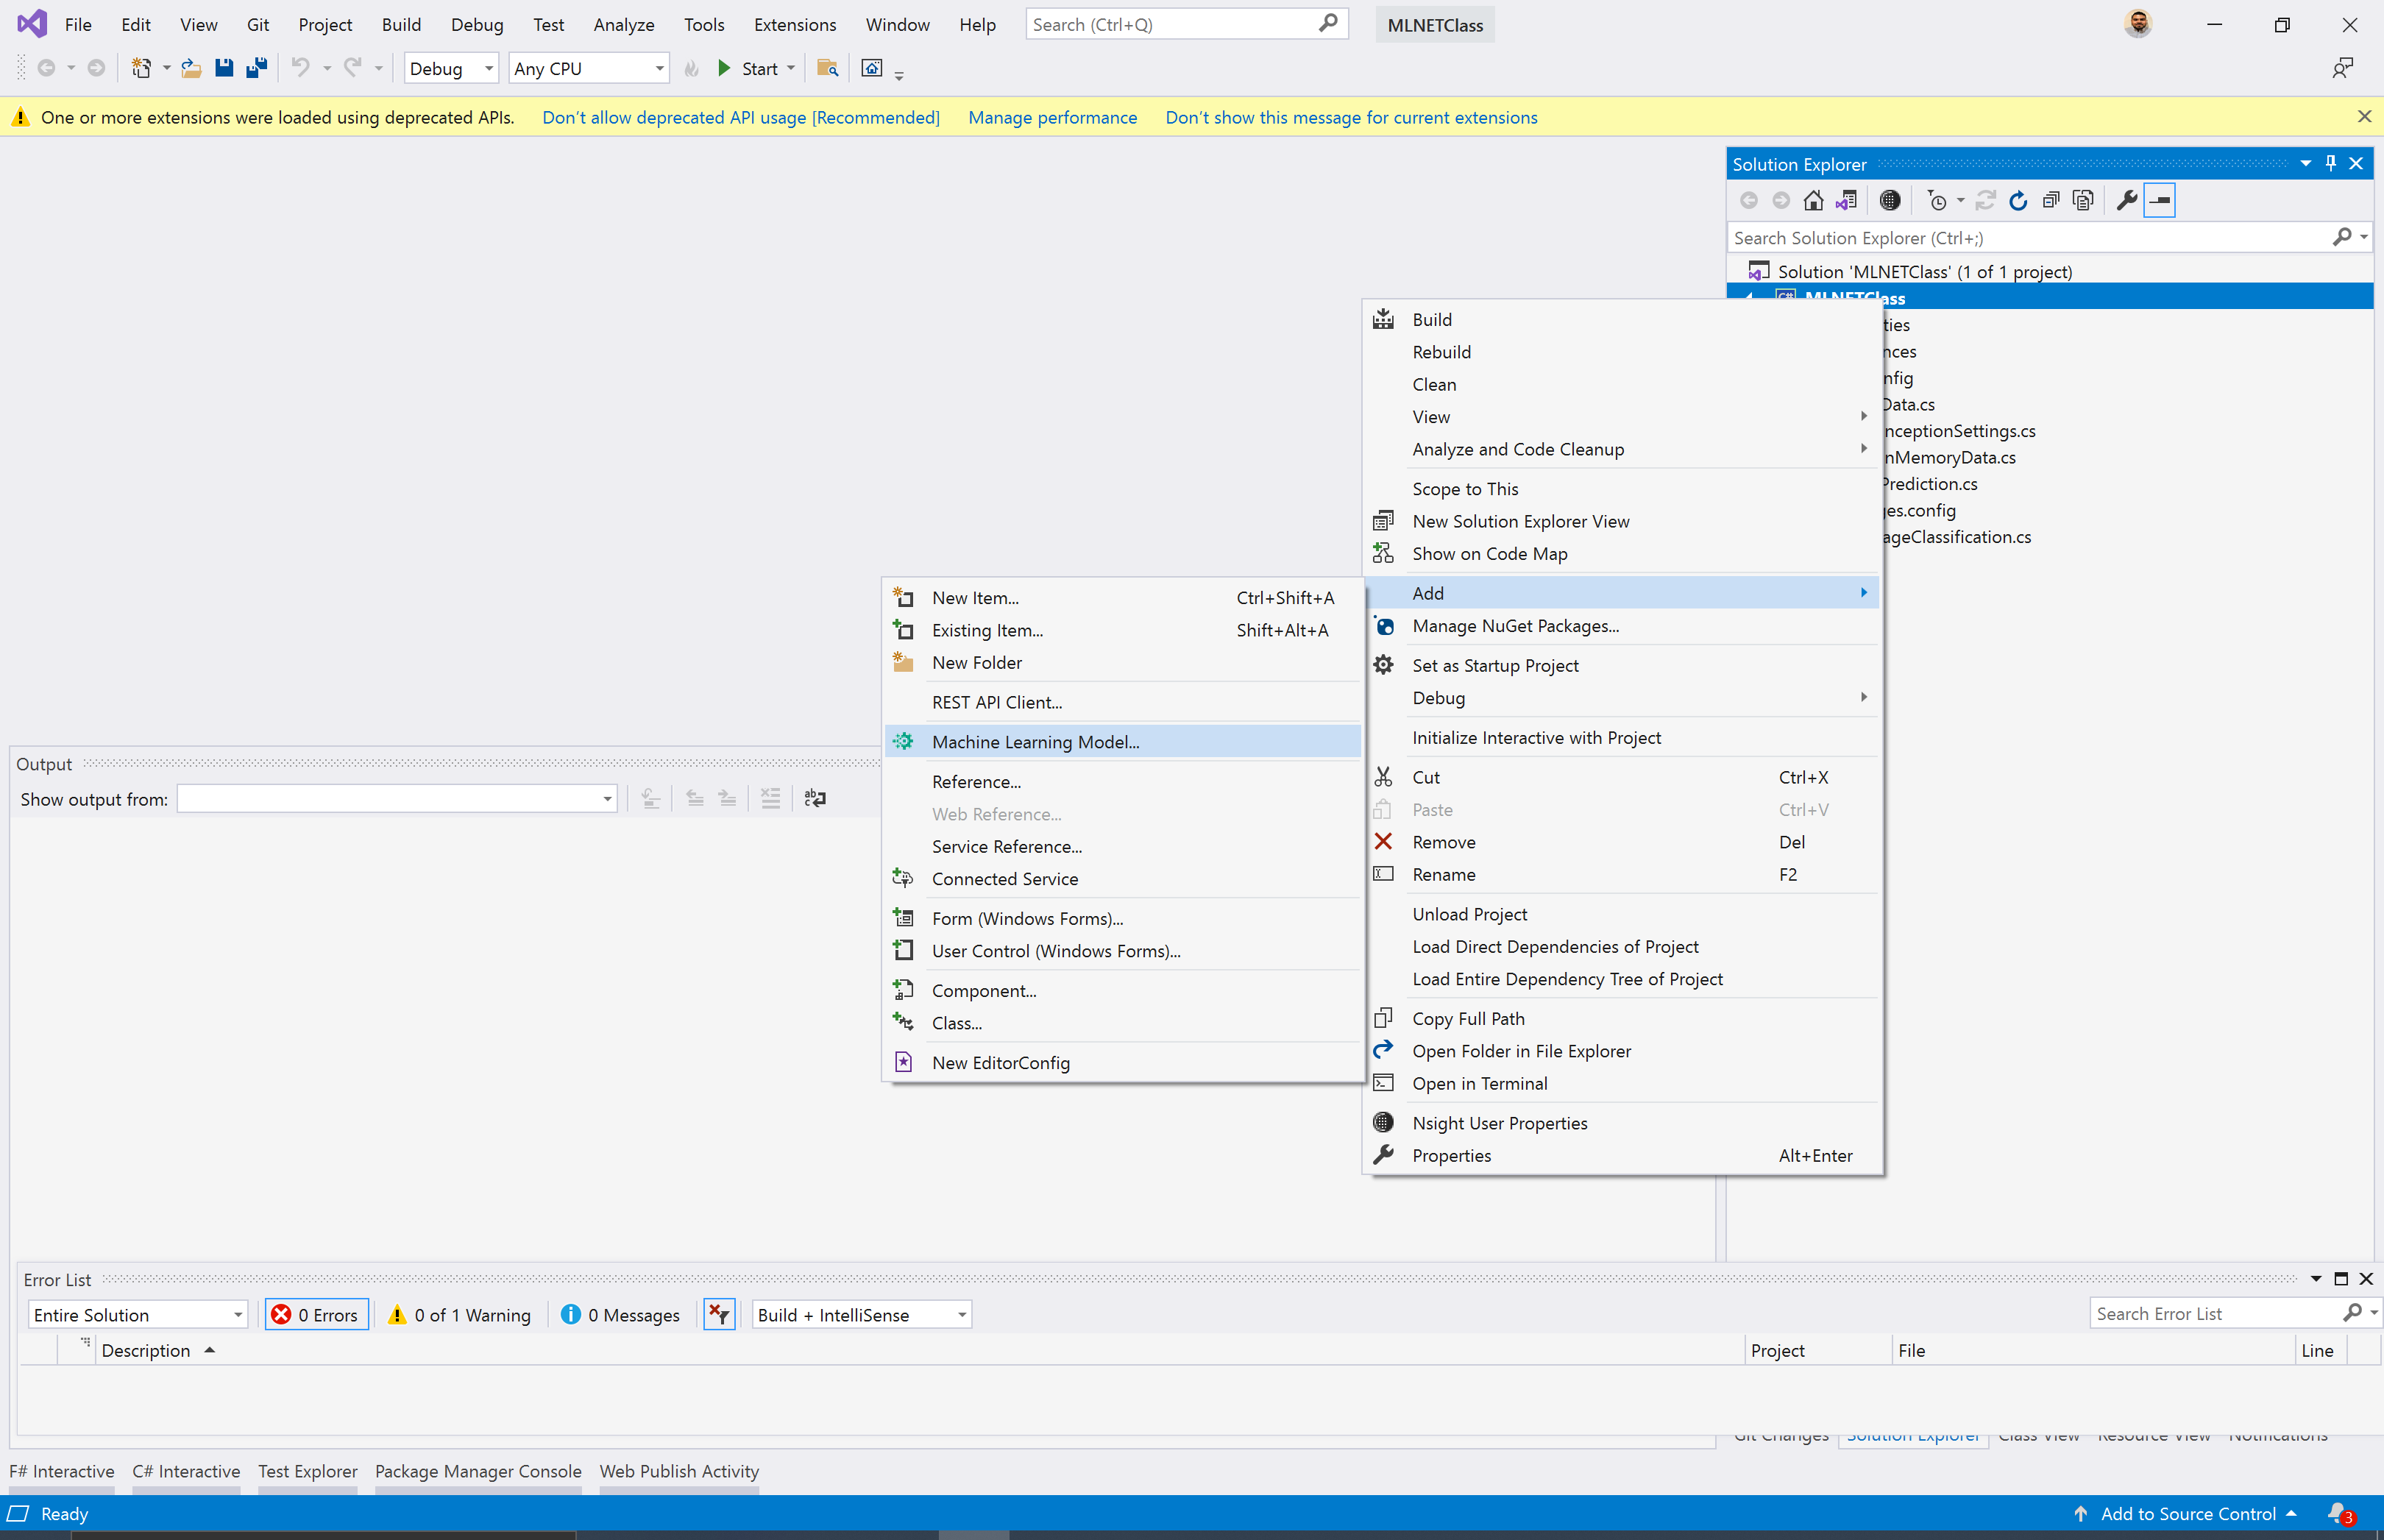The width and height of the screenshot is (2384, 1540).
Task: Click the Solution Explorer Home icon
Action: click(1813, 200)
